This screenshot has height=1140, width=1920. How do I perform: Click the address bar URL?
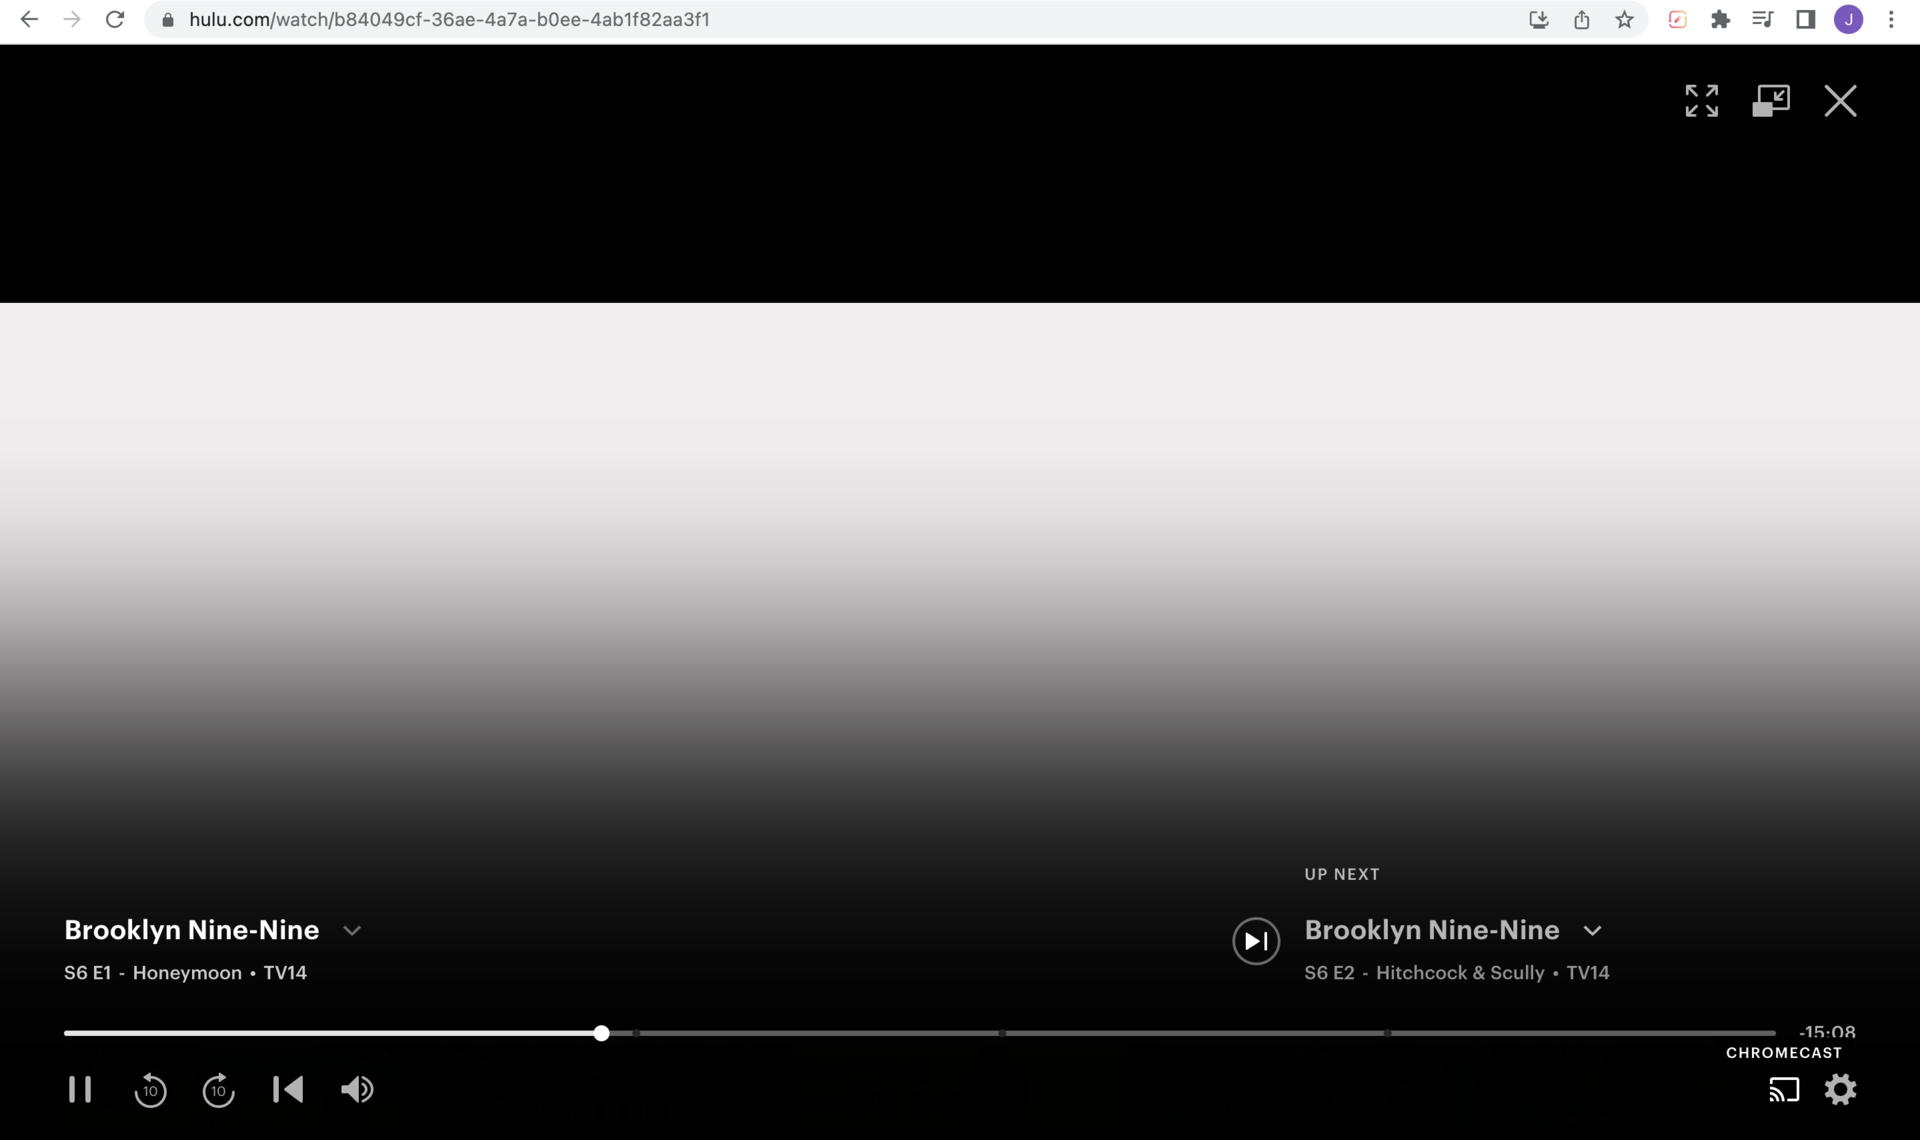point(449,20)
